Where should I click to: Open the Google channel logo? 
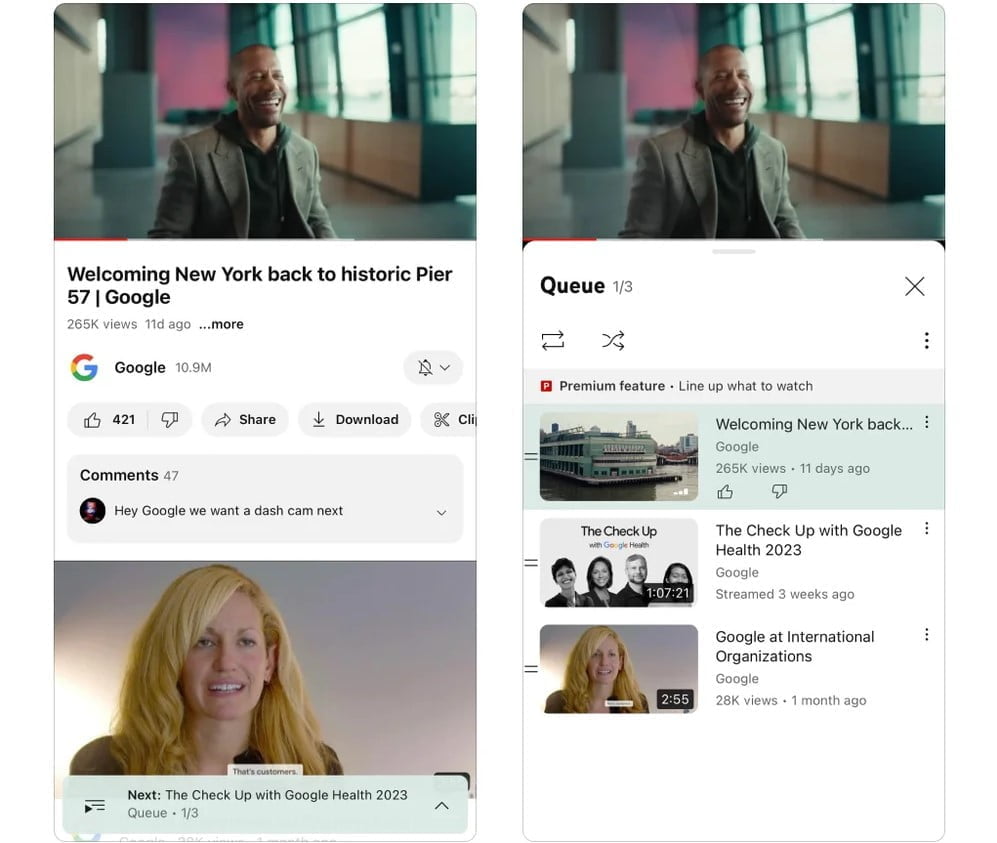coord(85,367)
